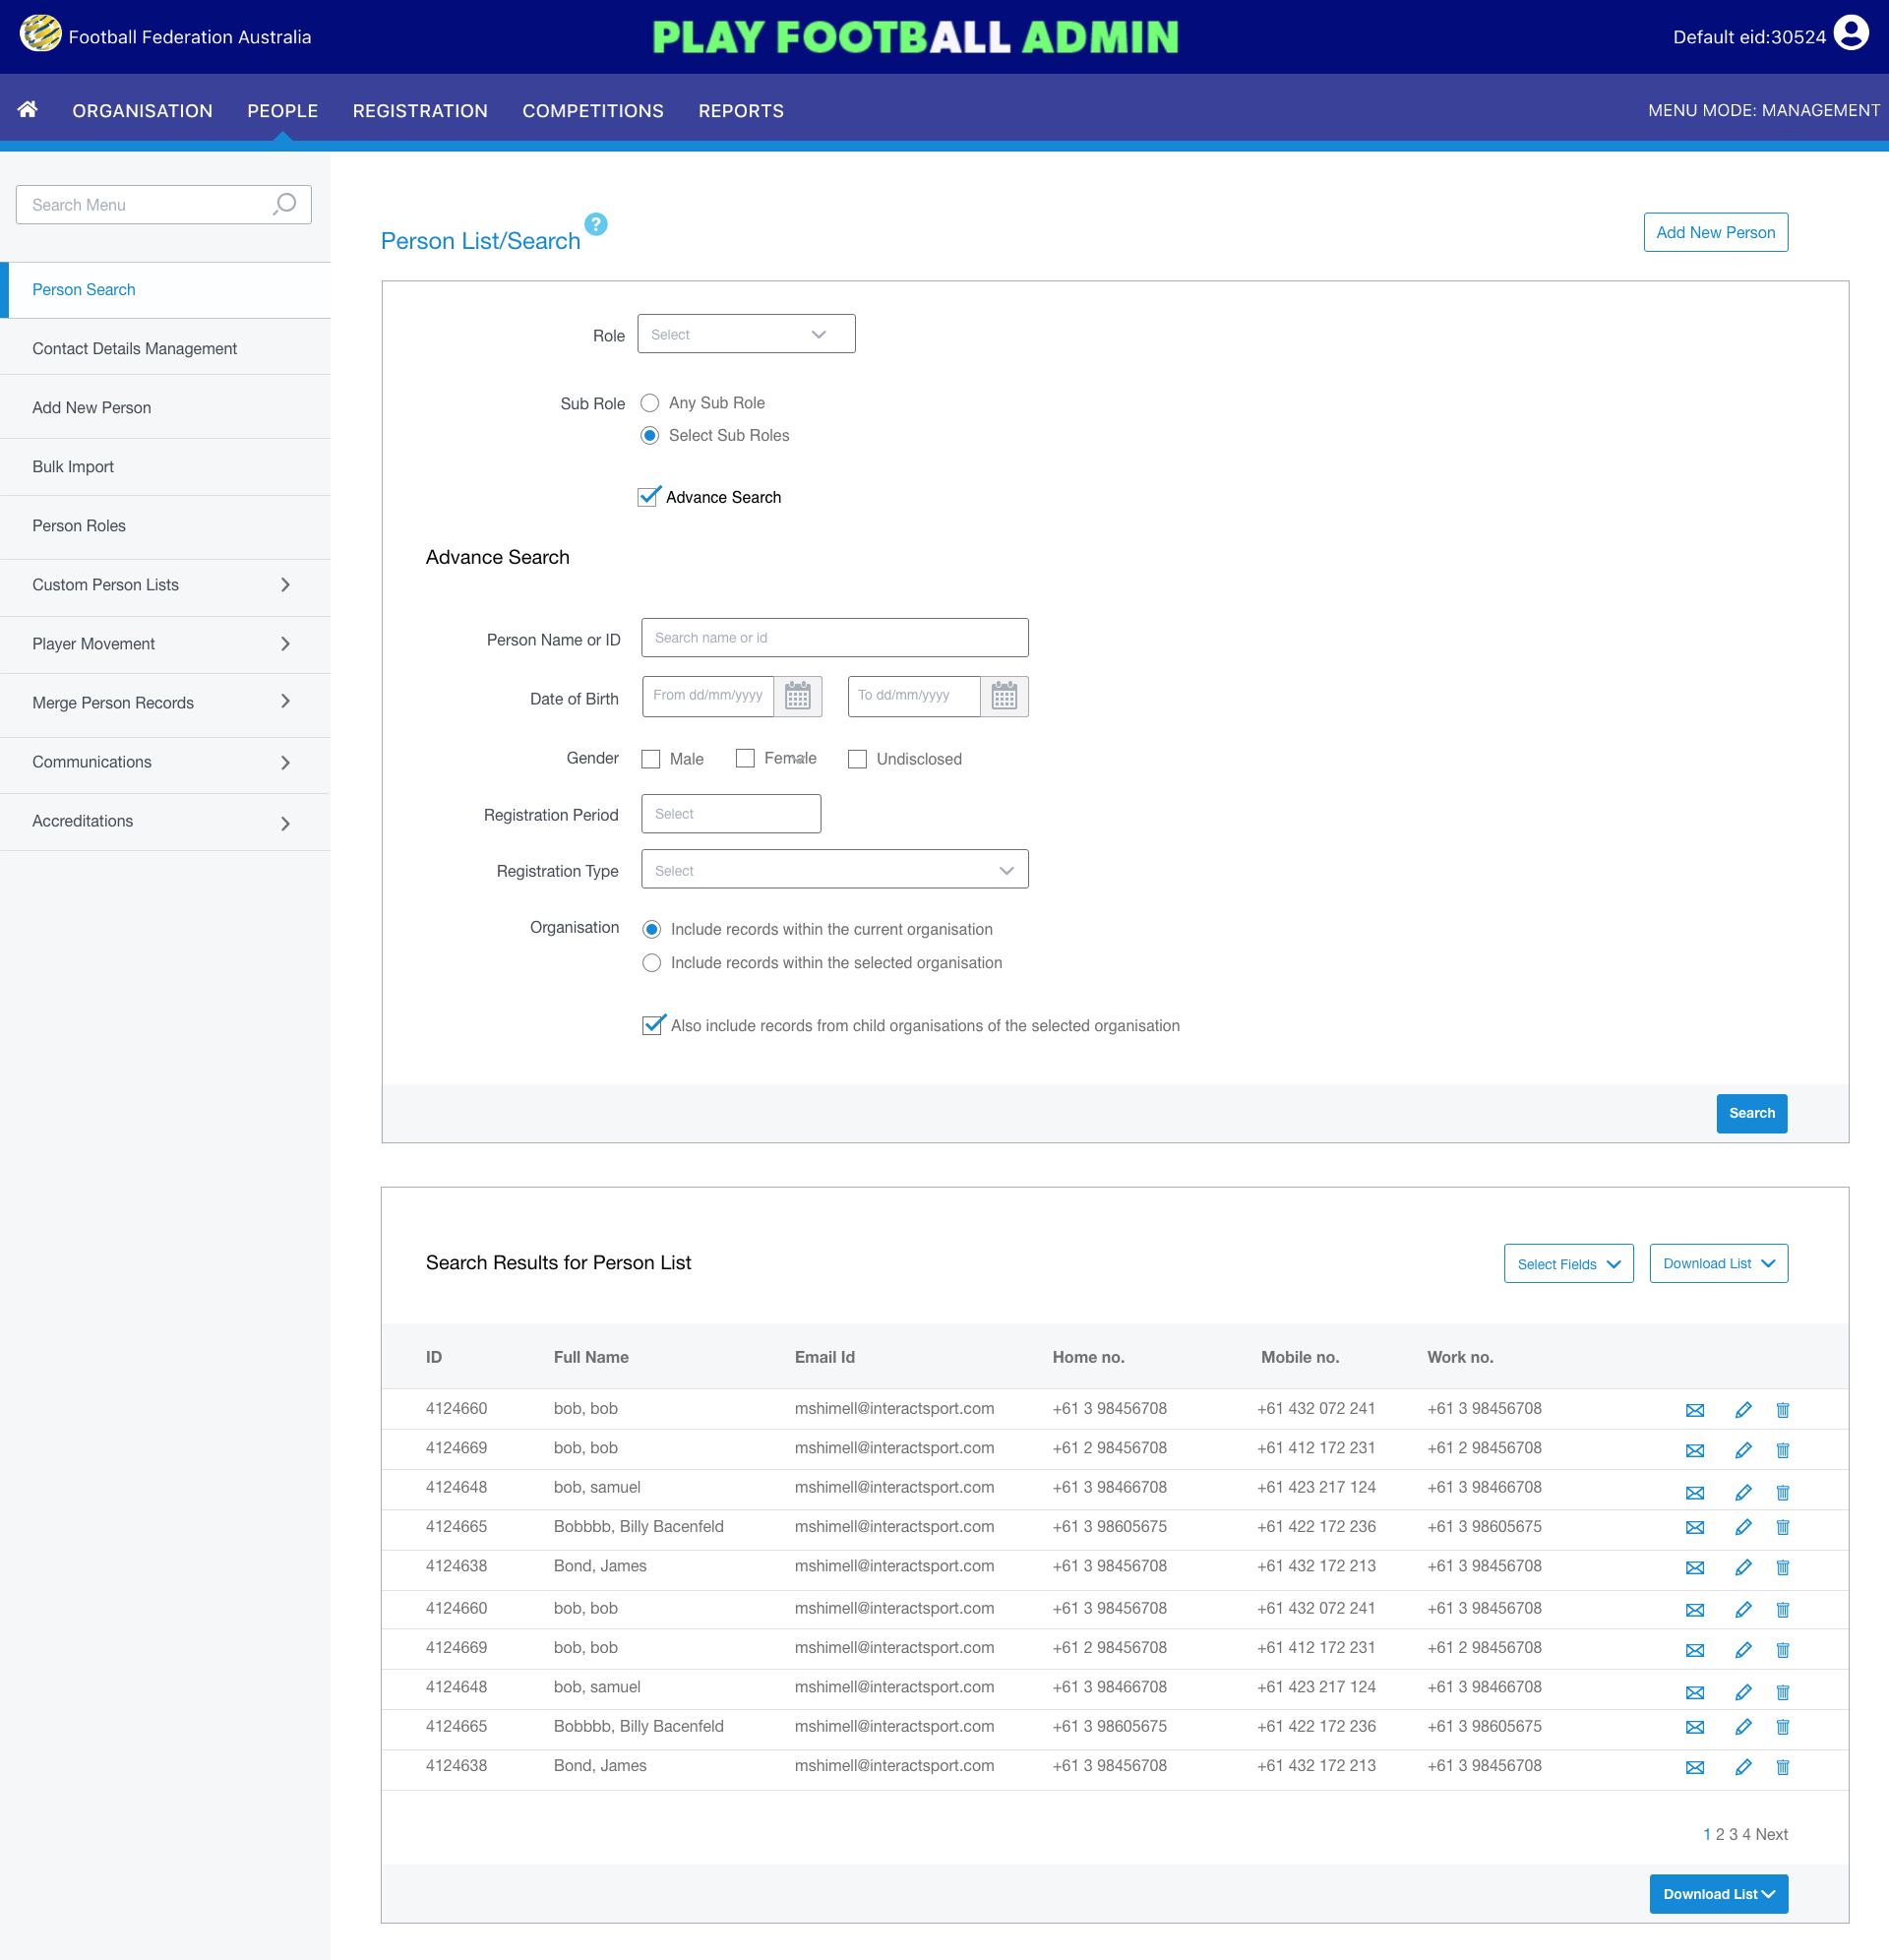Check the Female gender checkbox
1889x1960 pixels.
tap(745, 758)
